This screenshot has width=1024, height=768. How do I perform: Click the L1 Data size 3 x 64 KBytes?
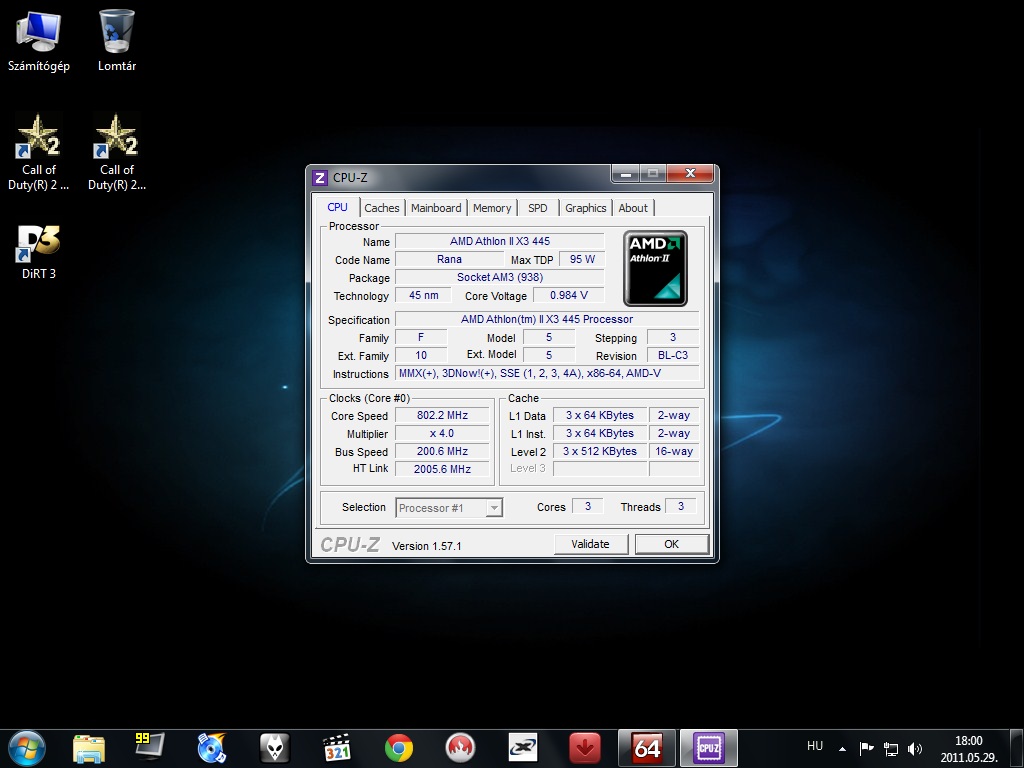pyautogui.click(x=600, y=415)
